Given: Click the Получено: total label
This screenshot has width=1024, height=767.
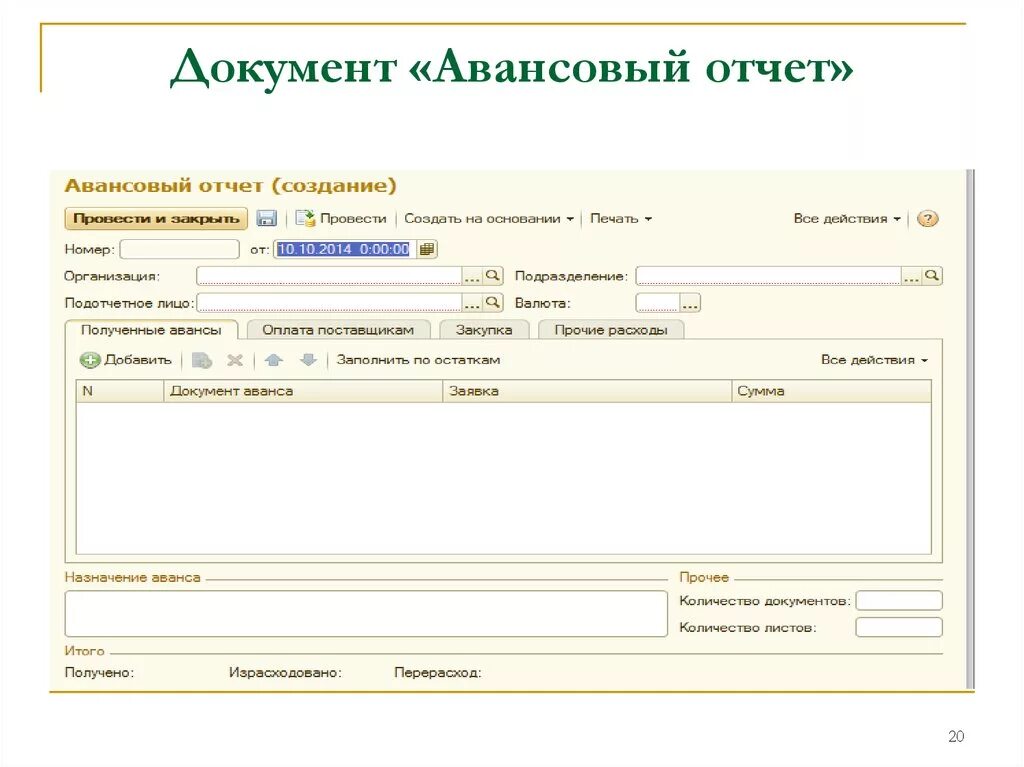Looking at the screenshot, I should click(99, 672).
